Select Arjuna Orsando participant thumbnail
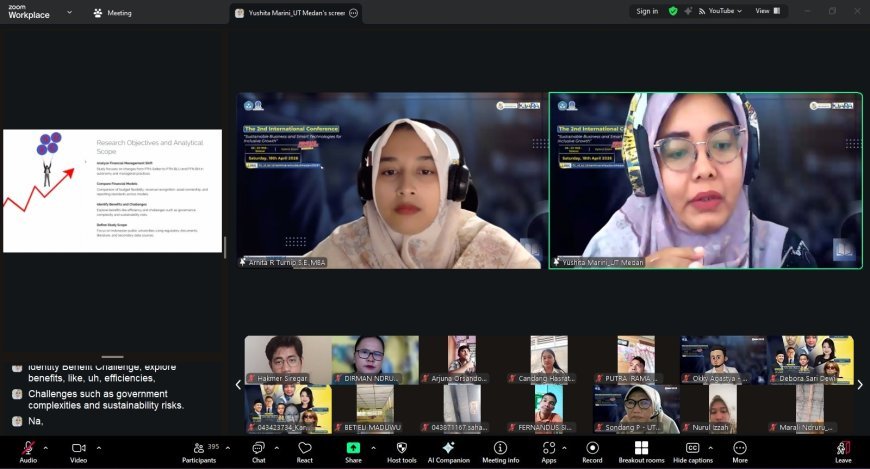Viewport: 870px width, 469px height. point(462,360)
